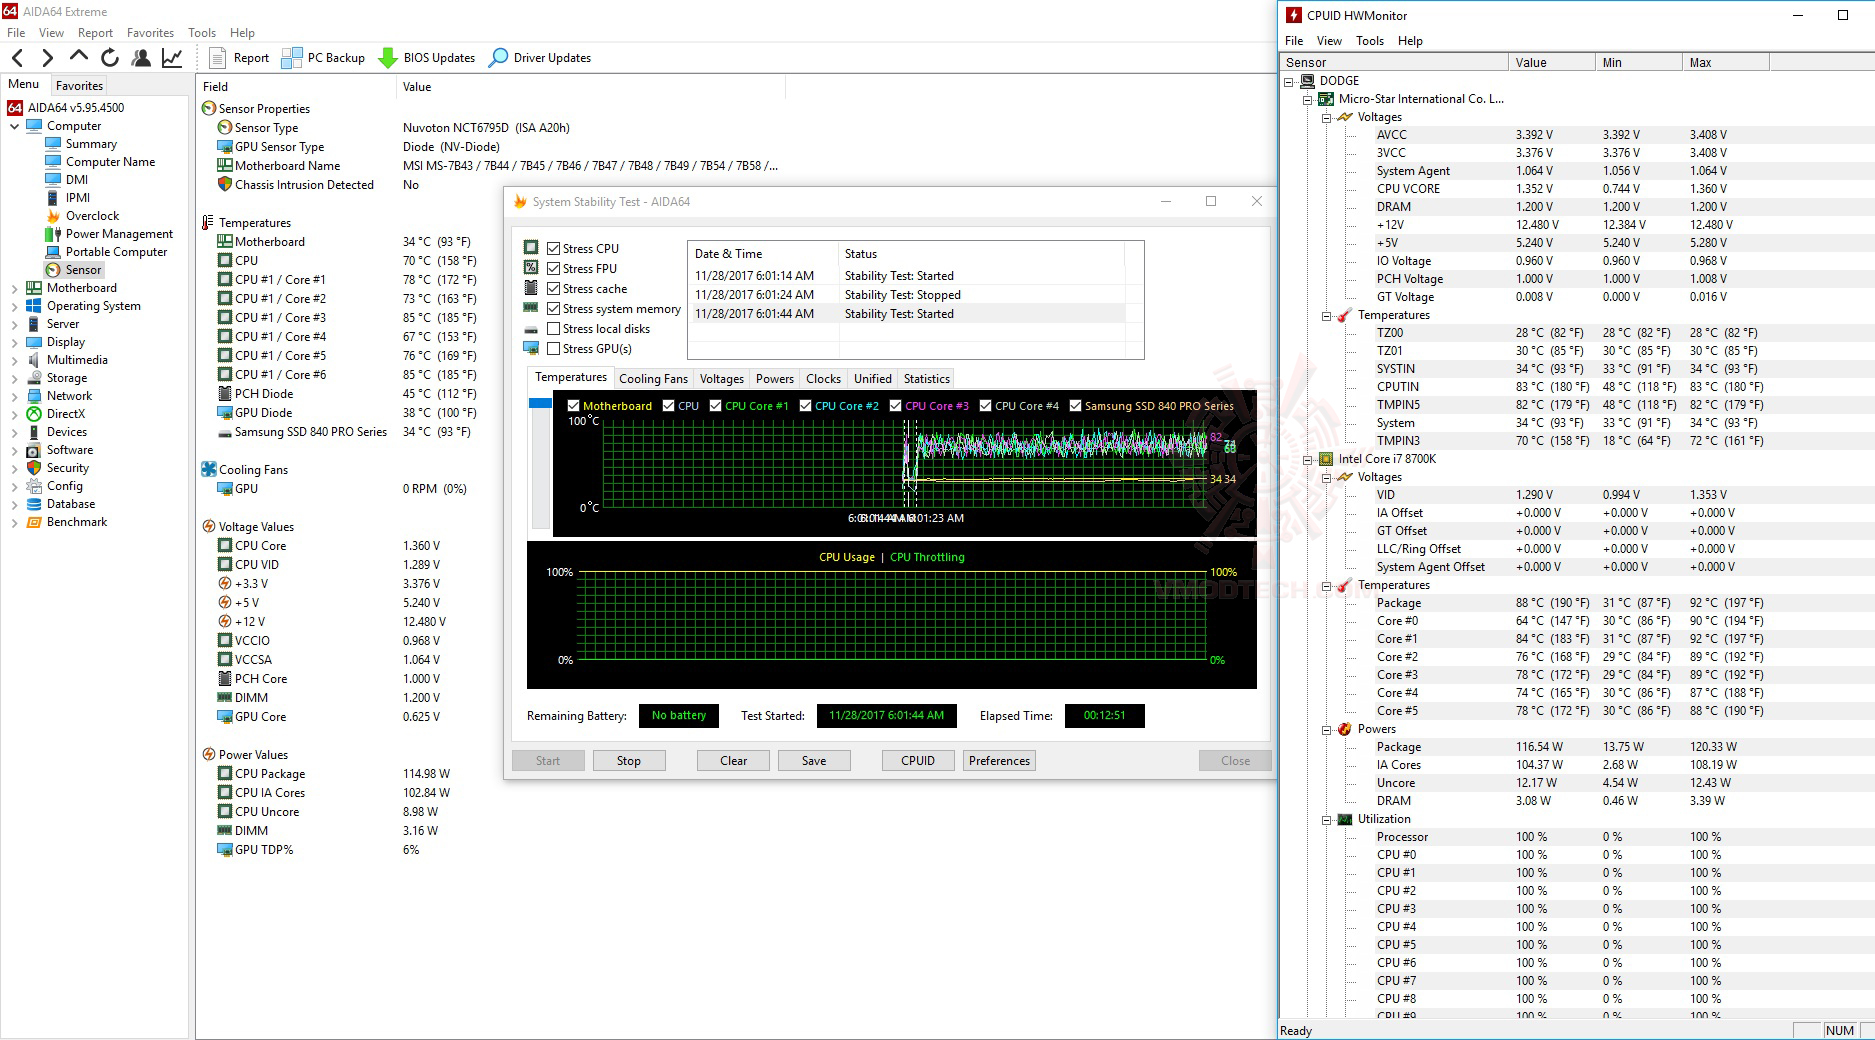Select the Operating System Windows icon
The width and height of the screenshot is (1875, 1040).
pos(34,306)
